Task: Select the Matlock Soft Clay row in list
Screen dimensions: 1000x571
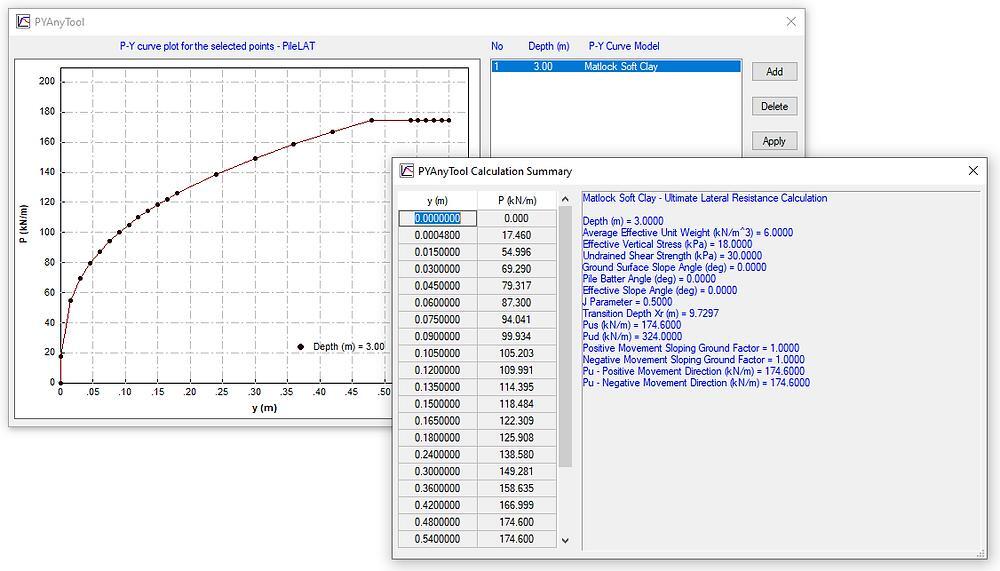Action: click(616, 66)
